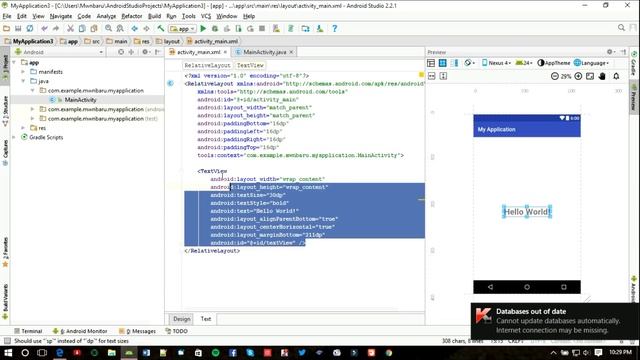Image resolution: width=640 pixels, height=360 pixels.
Task: Click the Undo arrow icon
Action: tap(44, 29)
